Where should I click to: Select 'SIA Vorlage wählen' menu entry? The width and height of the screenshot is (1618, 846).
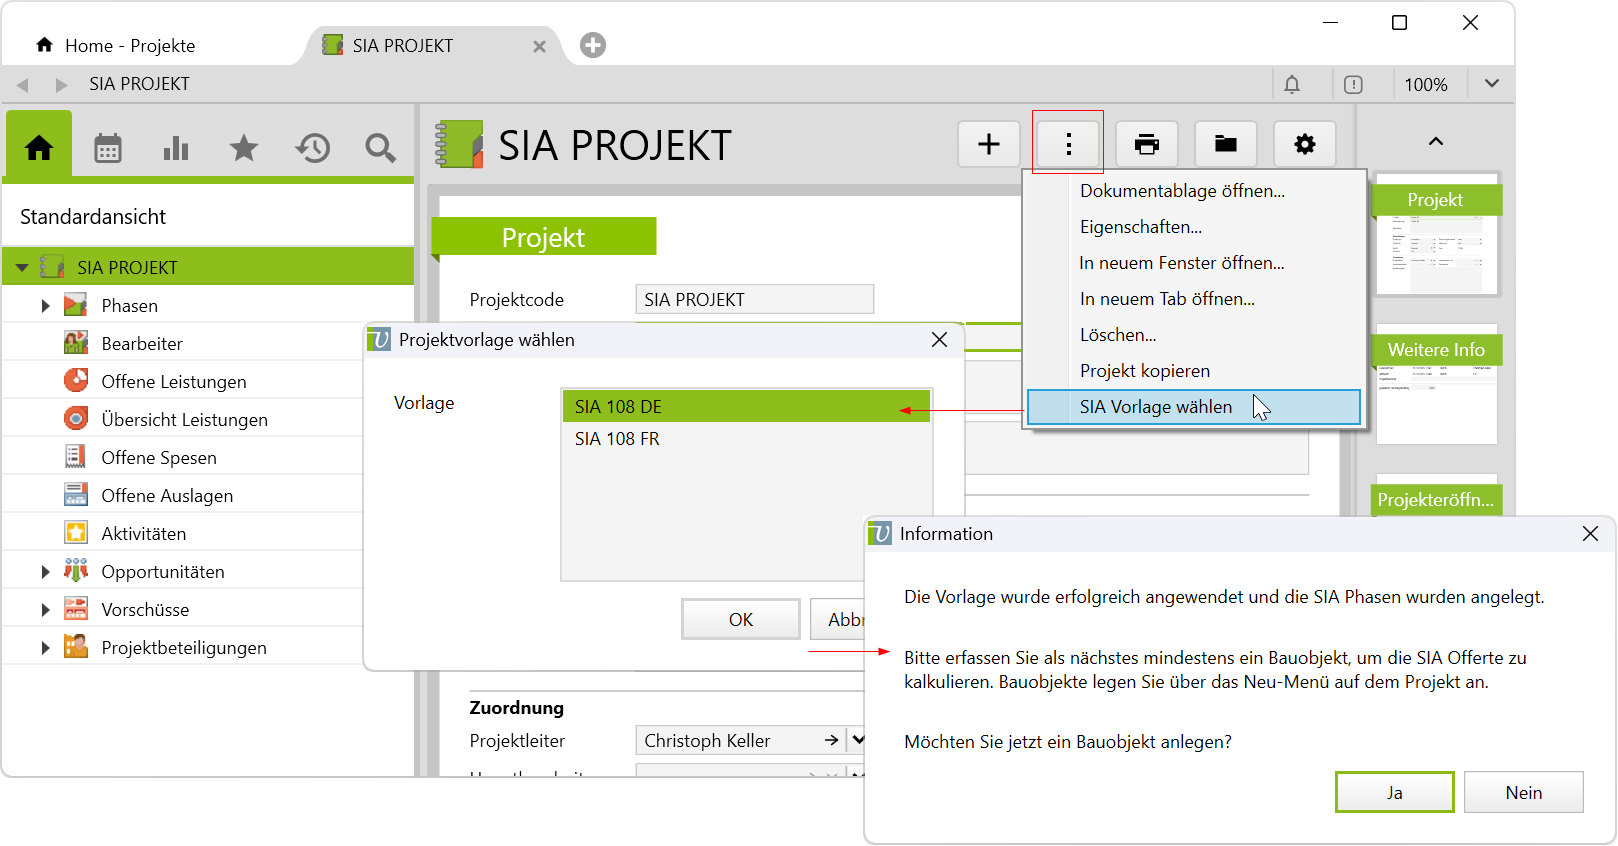pyautogui.click(x=1155, y=407)
